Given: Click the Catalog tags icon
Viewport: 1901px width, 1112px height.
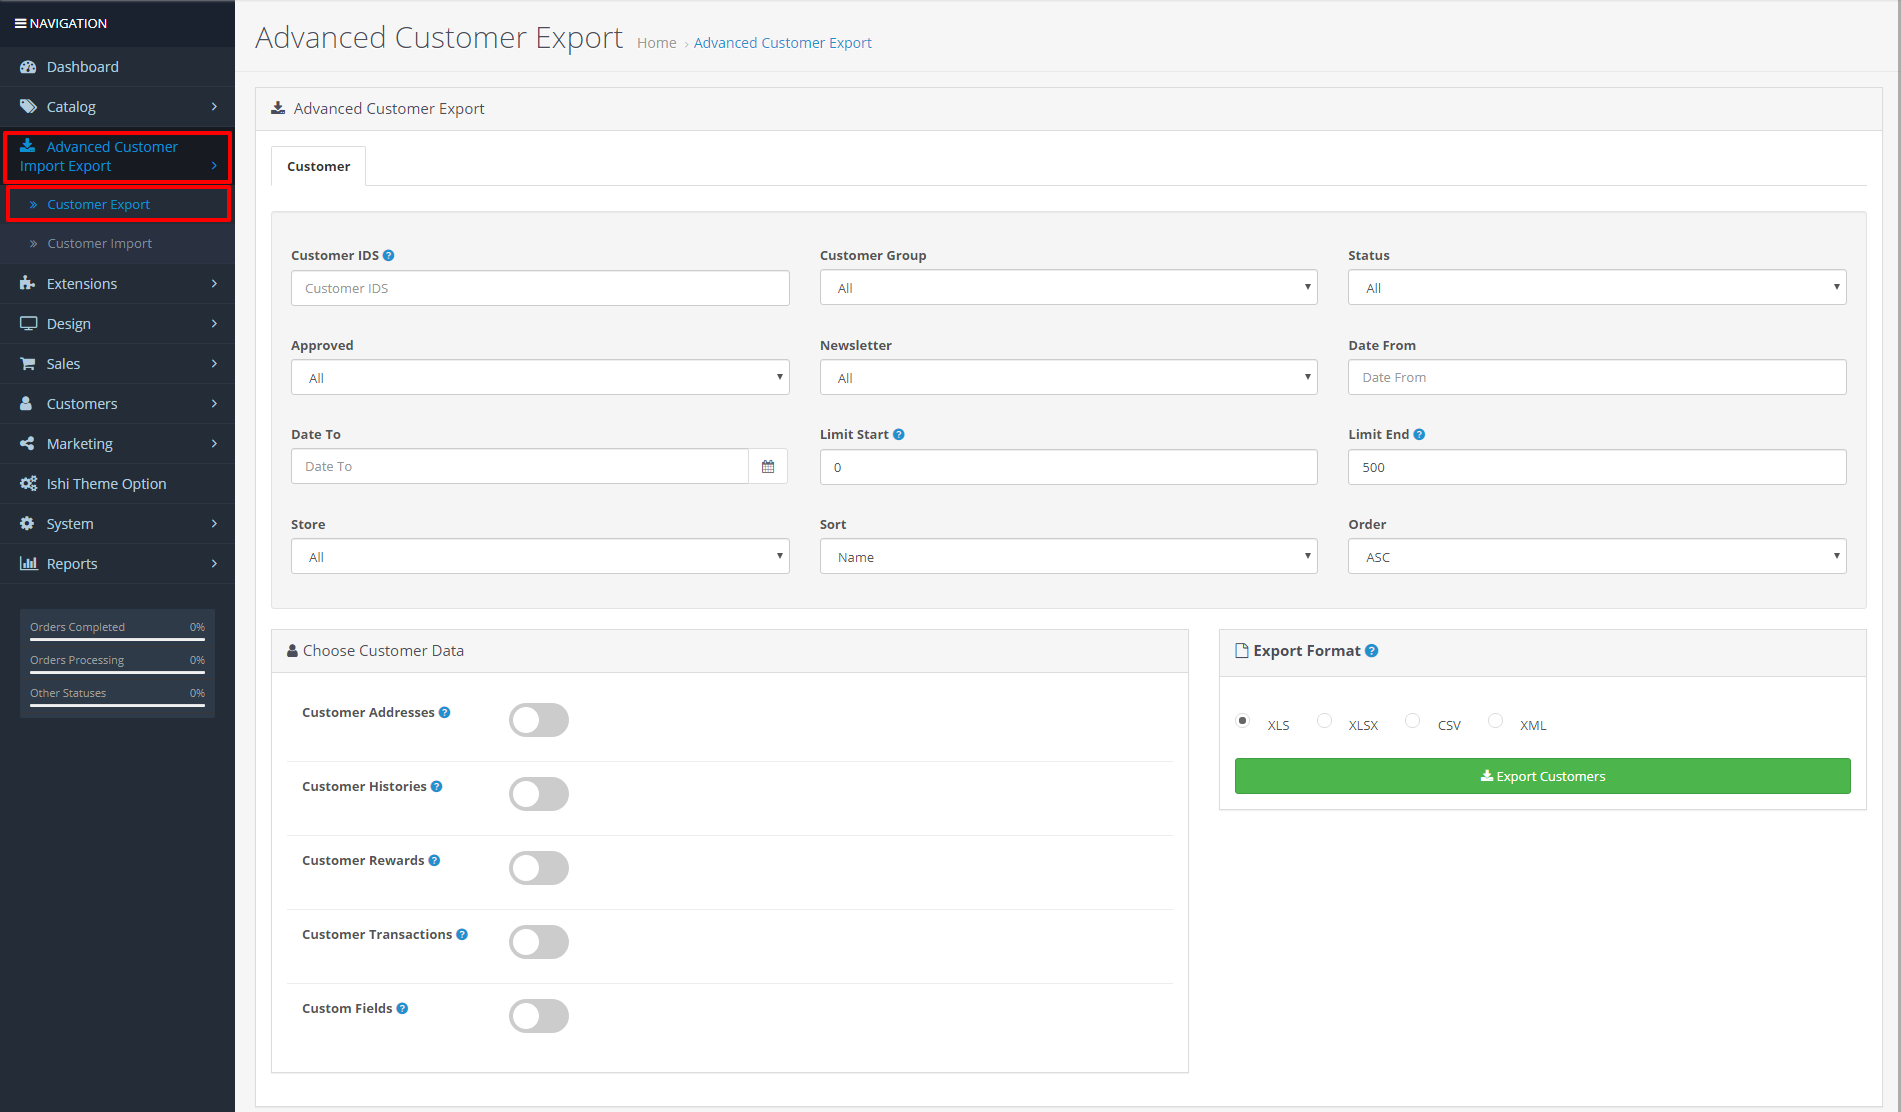Looking at the screenshot, I should [x=28, y=106].
